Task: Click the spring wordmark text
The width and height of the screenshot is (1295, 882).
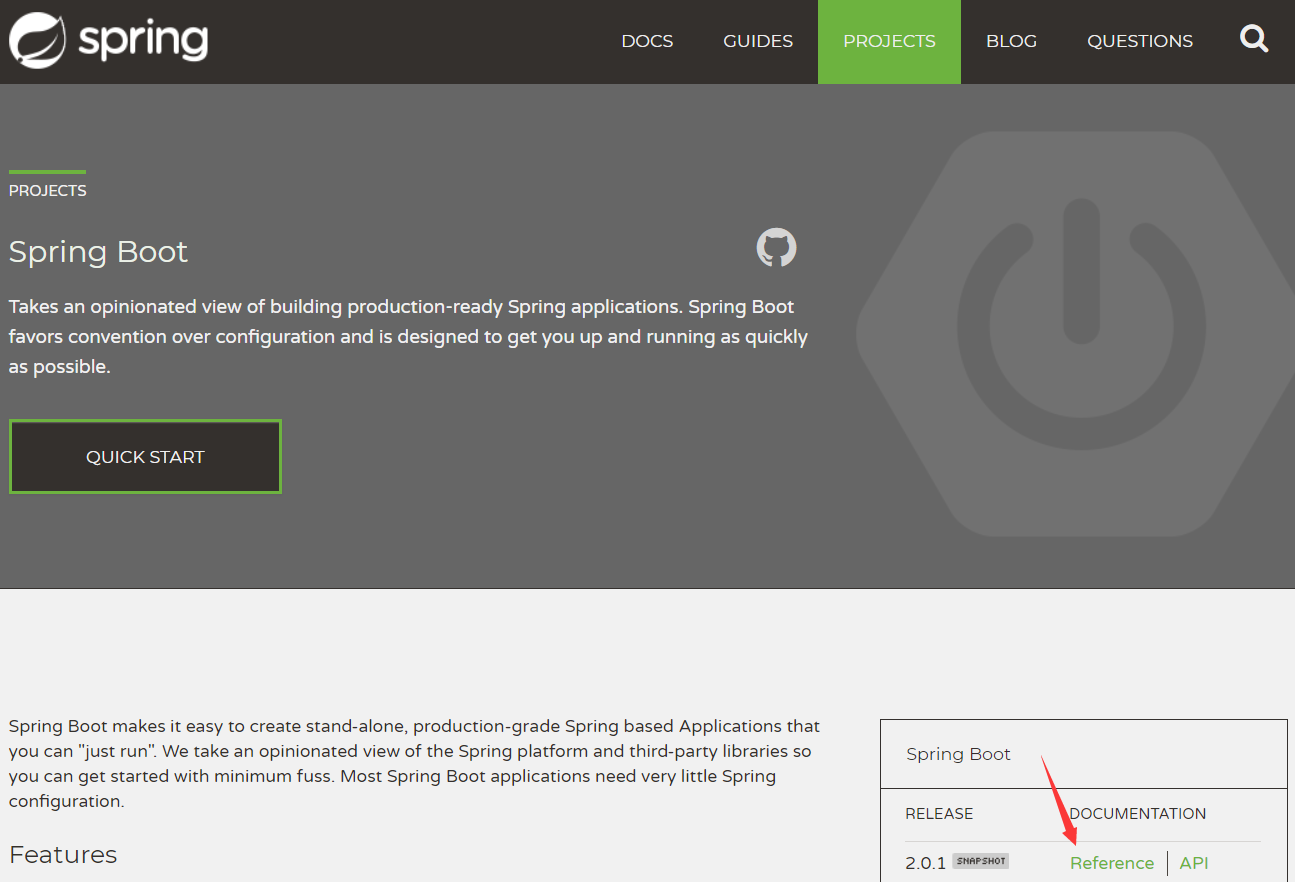Action: tap(144, 42)
